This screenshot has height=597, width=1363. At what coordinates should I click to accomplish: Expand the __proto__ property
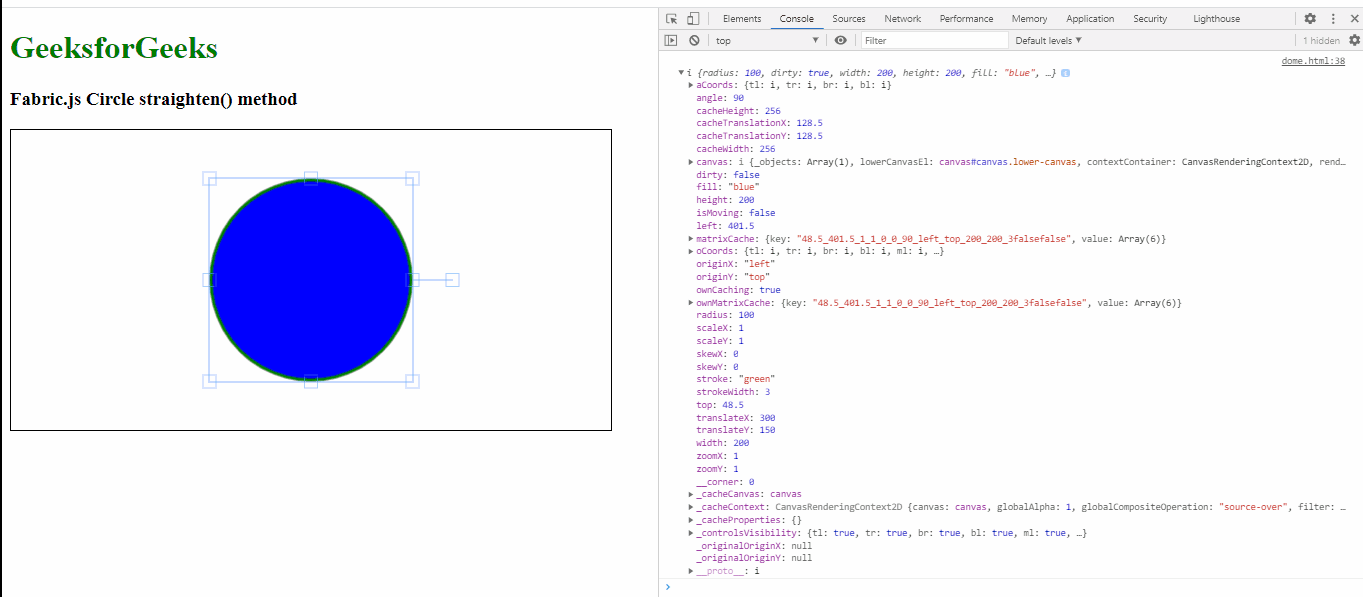click(691, 571)
